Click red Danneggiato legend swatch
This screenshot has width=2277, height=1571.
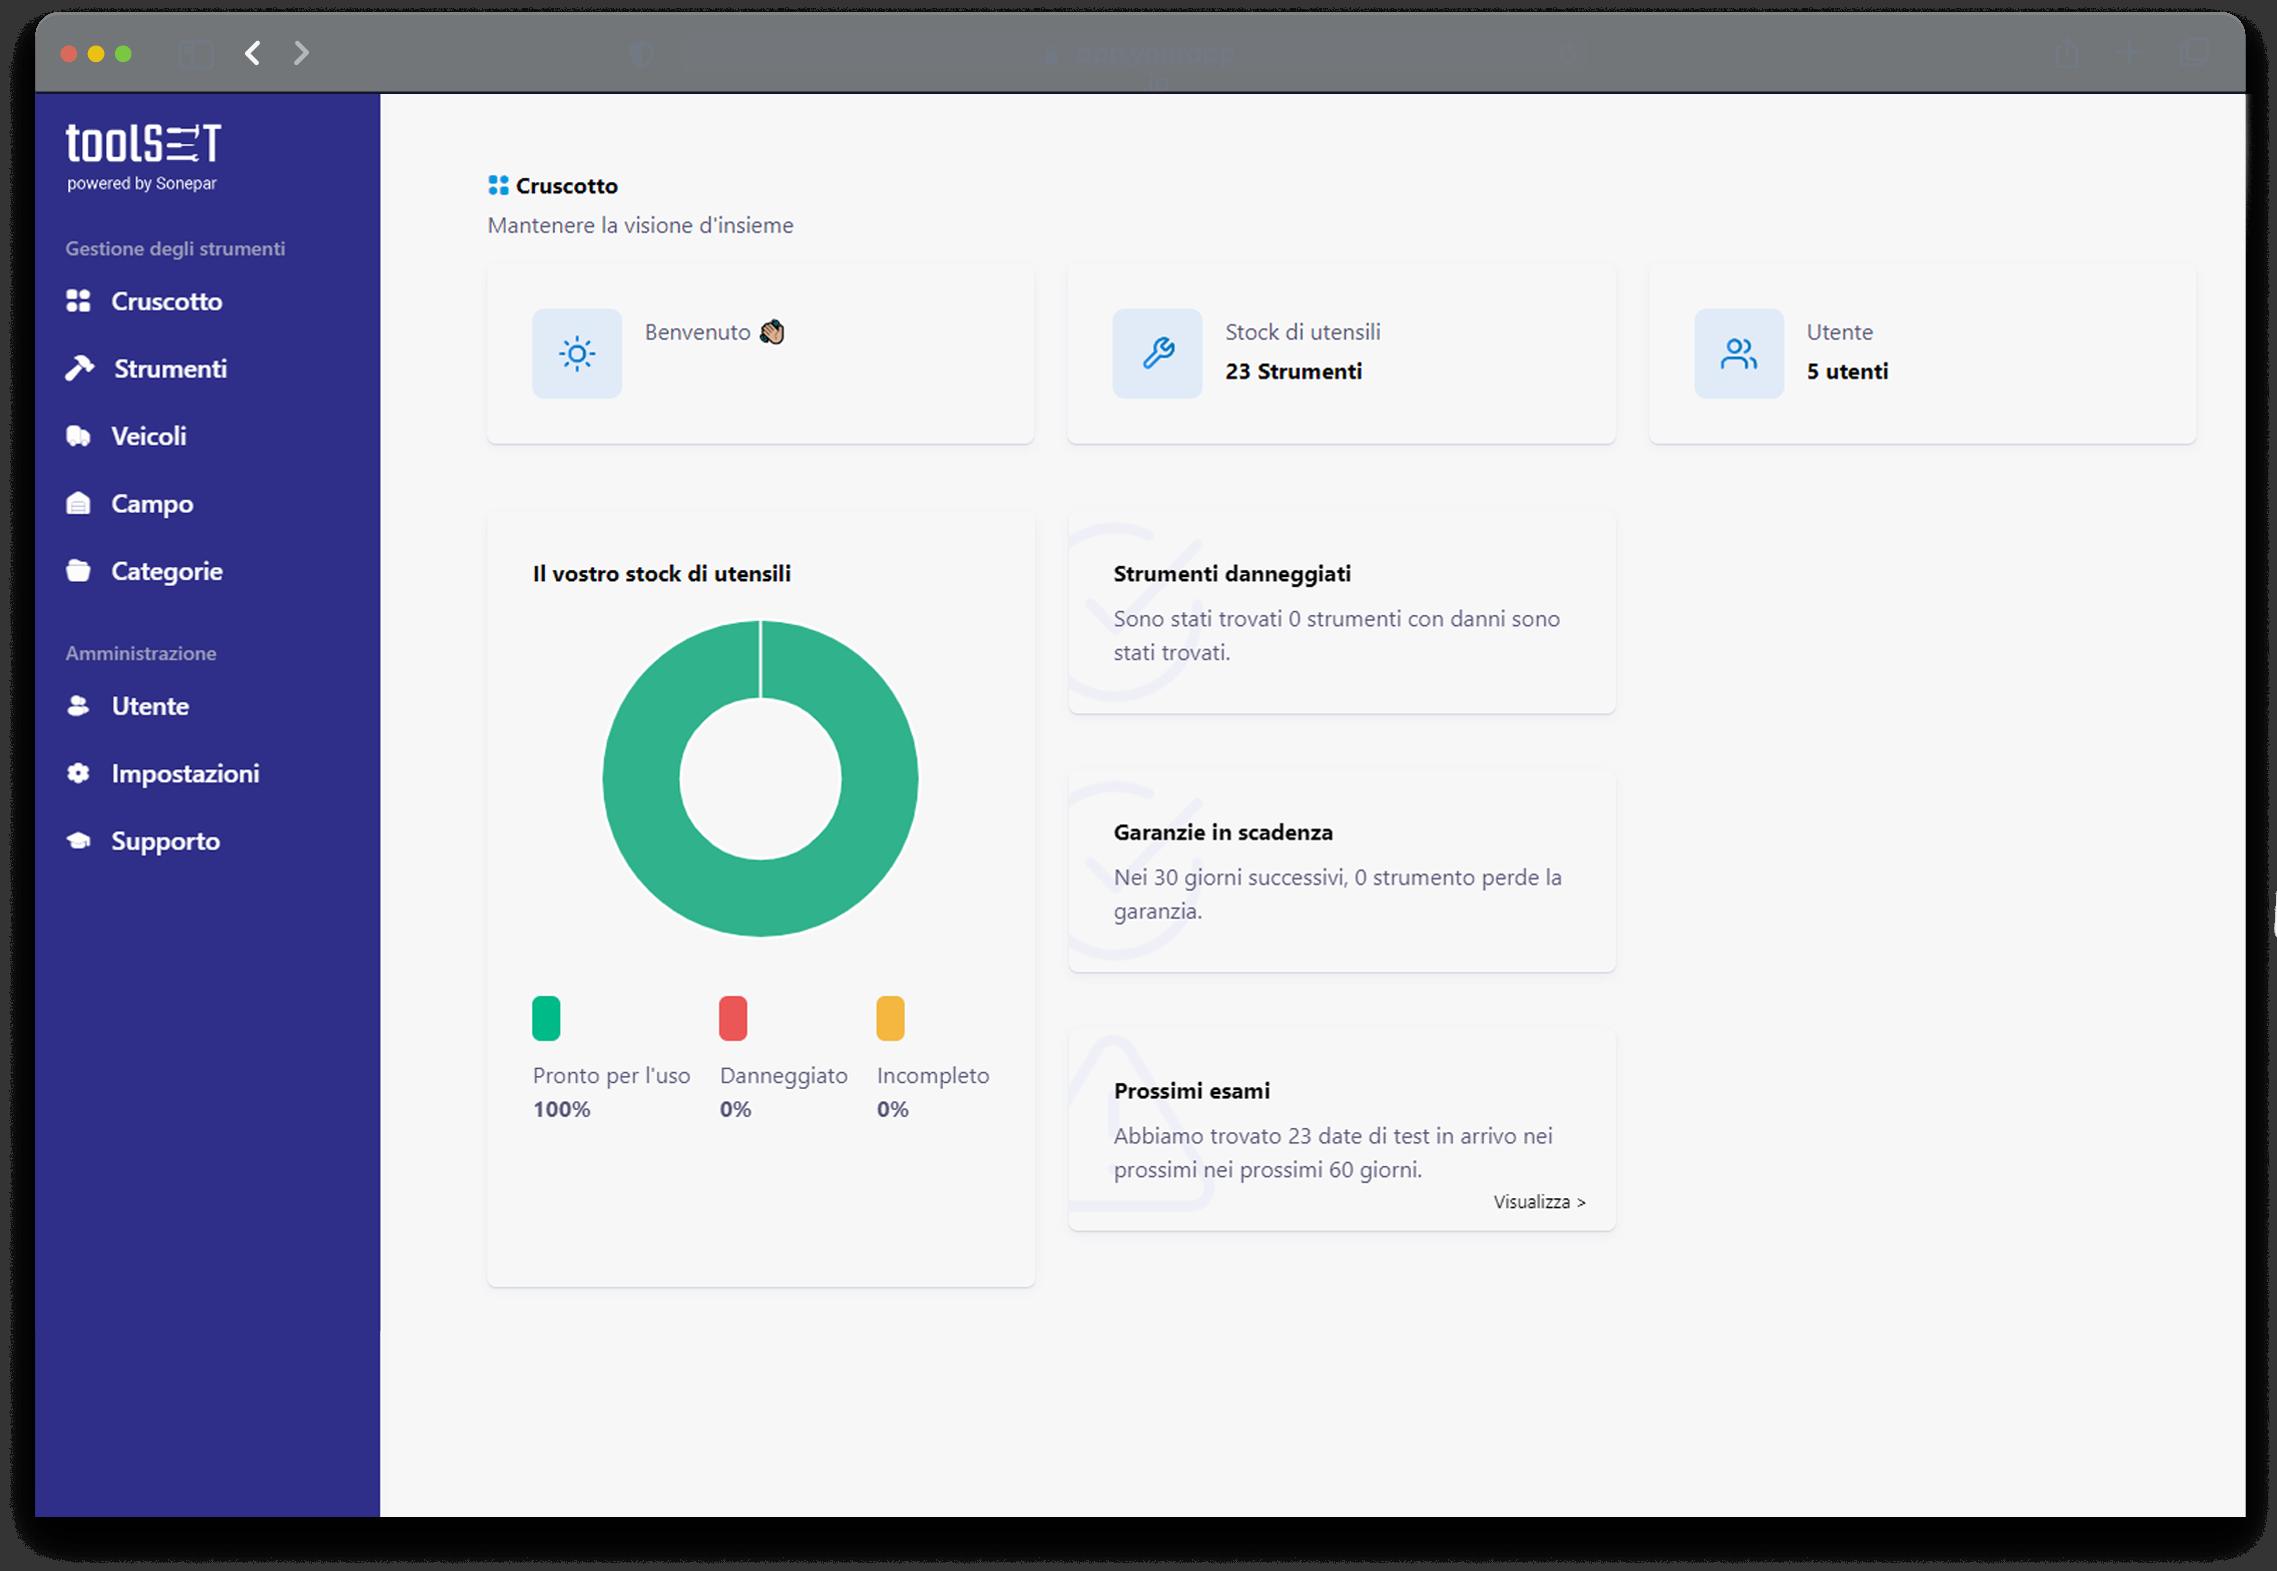[x=733, y=1018]
